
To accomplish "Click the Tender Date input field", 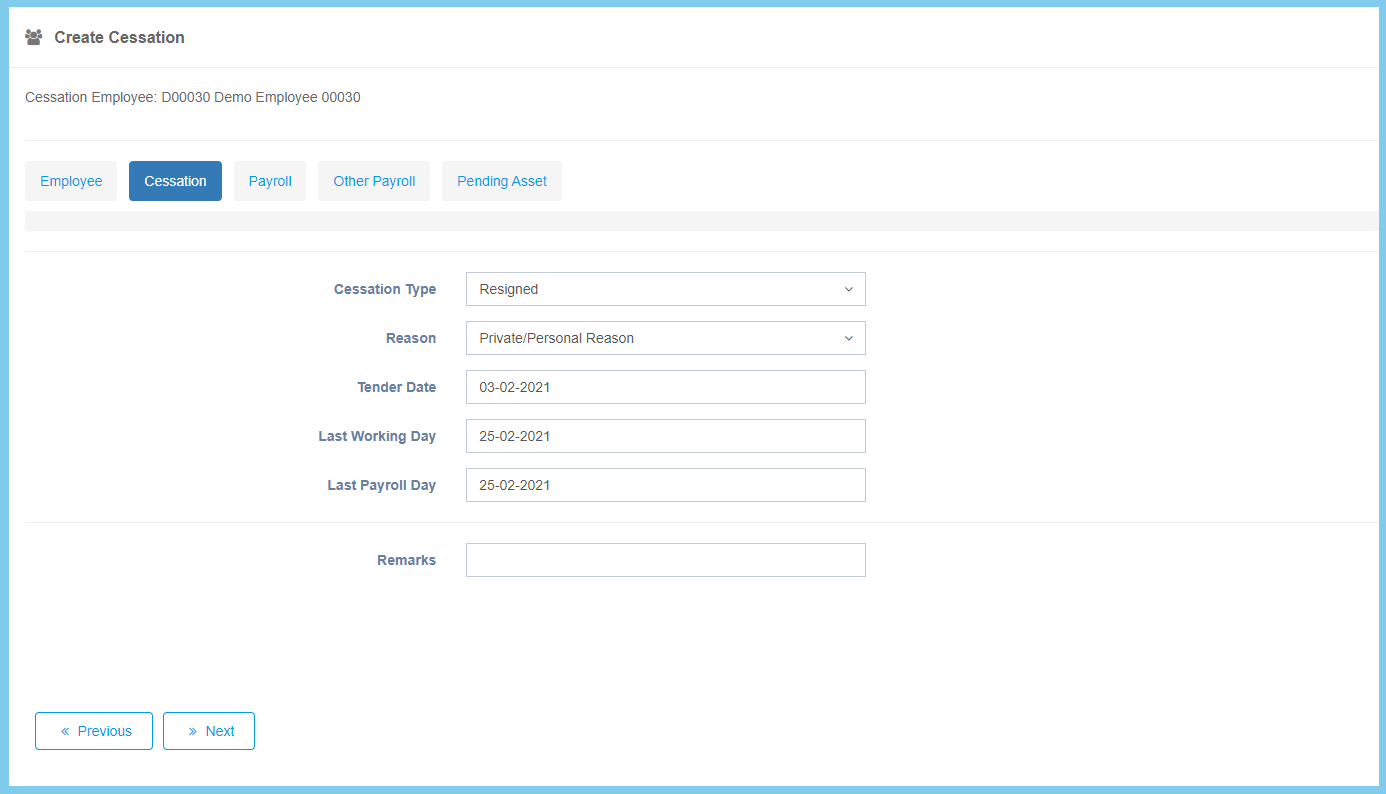I will 665,387.
